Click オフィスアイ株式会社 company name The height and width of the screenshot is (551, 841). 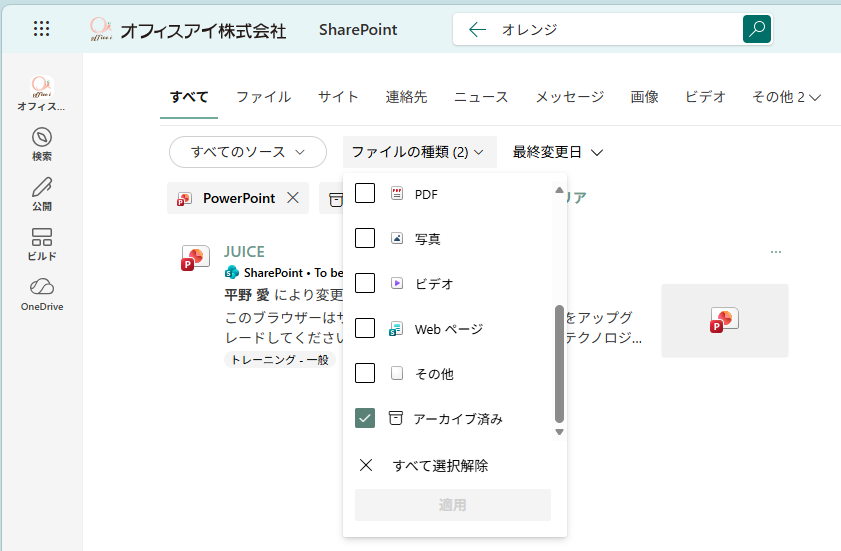203,31
